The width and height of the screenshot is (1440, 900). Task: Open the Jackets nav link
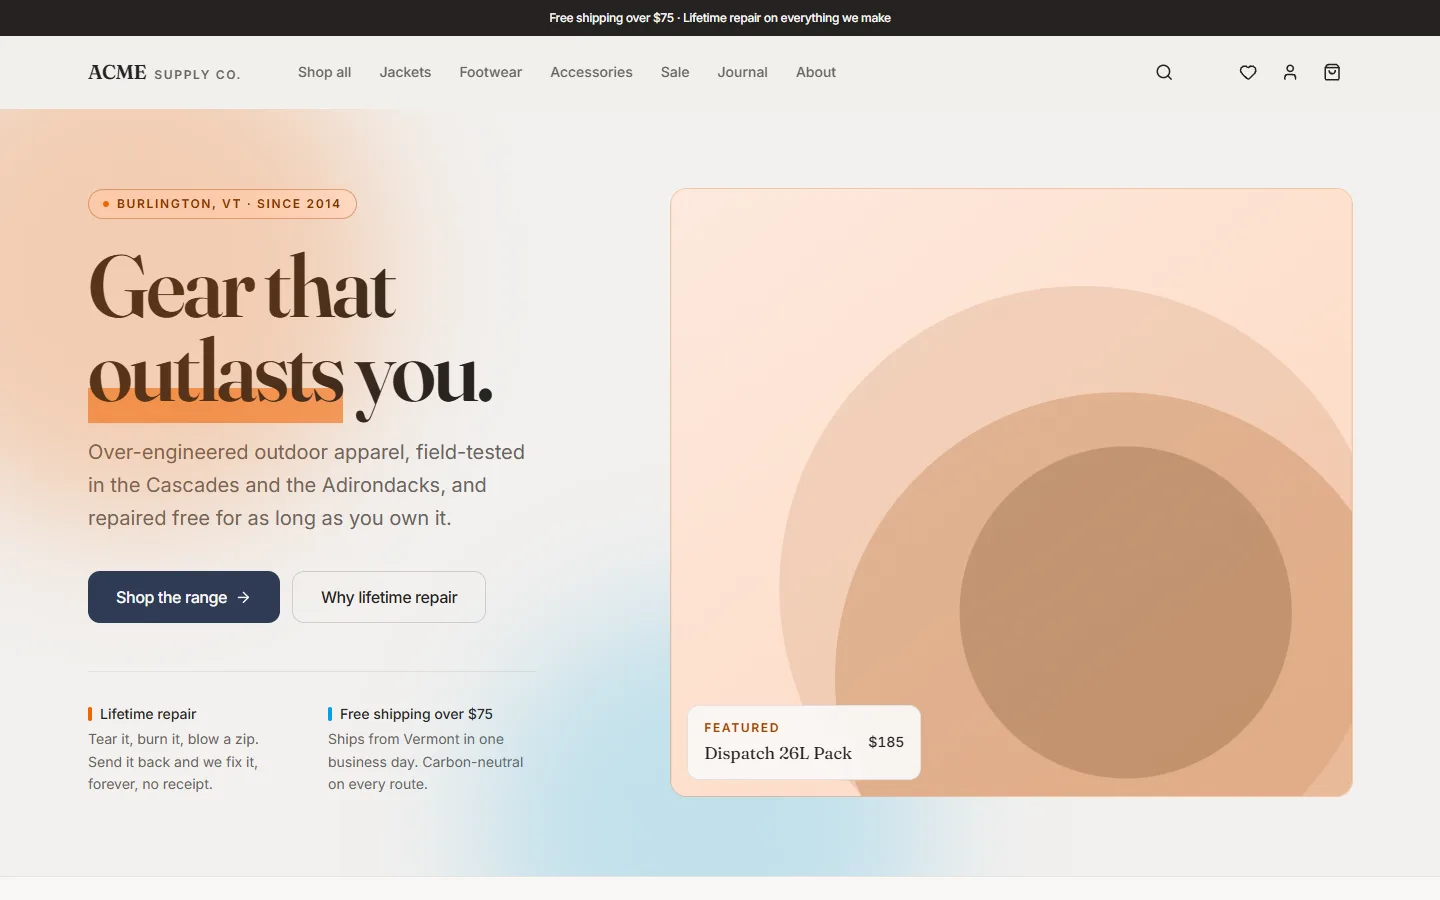pyautogui.click(x=405, y=72)
